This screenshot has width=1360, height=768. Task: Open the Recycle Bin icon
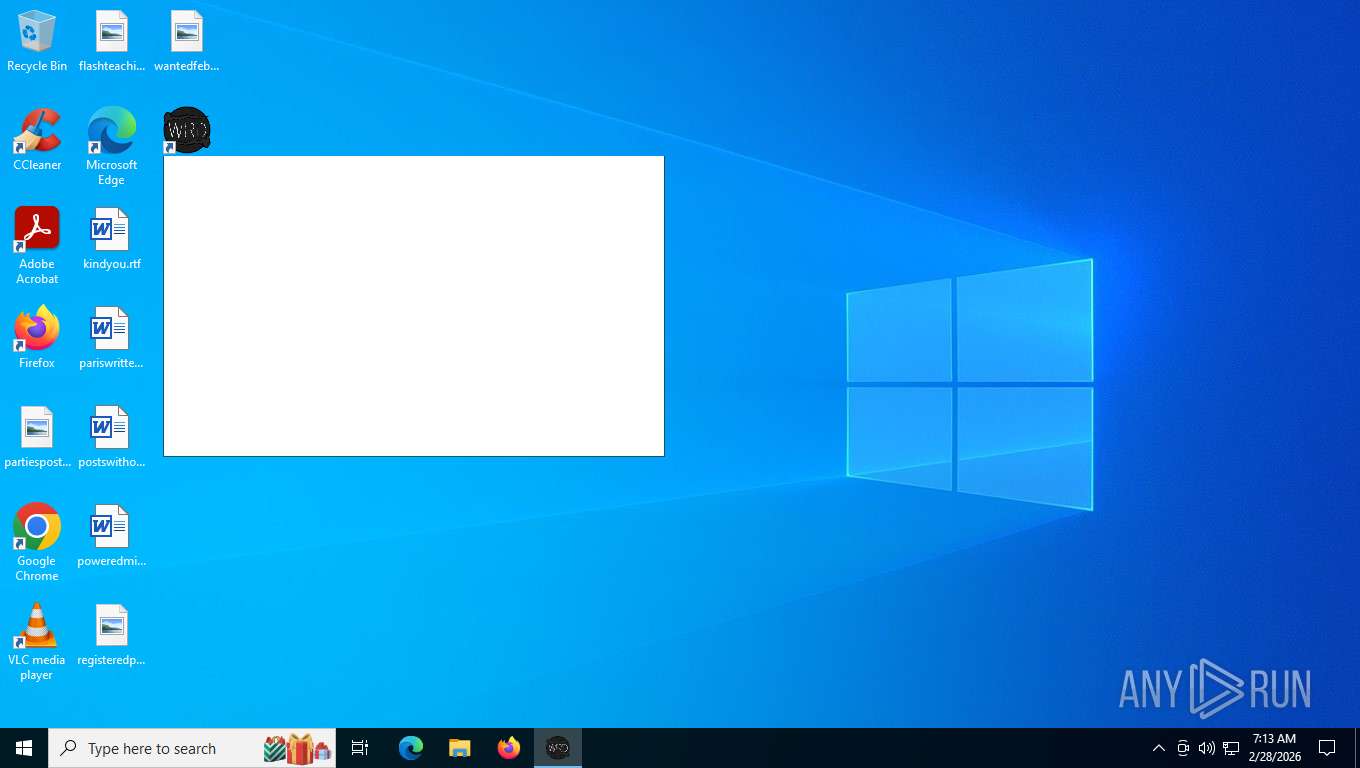coord(37,41)
